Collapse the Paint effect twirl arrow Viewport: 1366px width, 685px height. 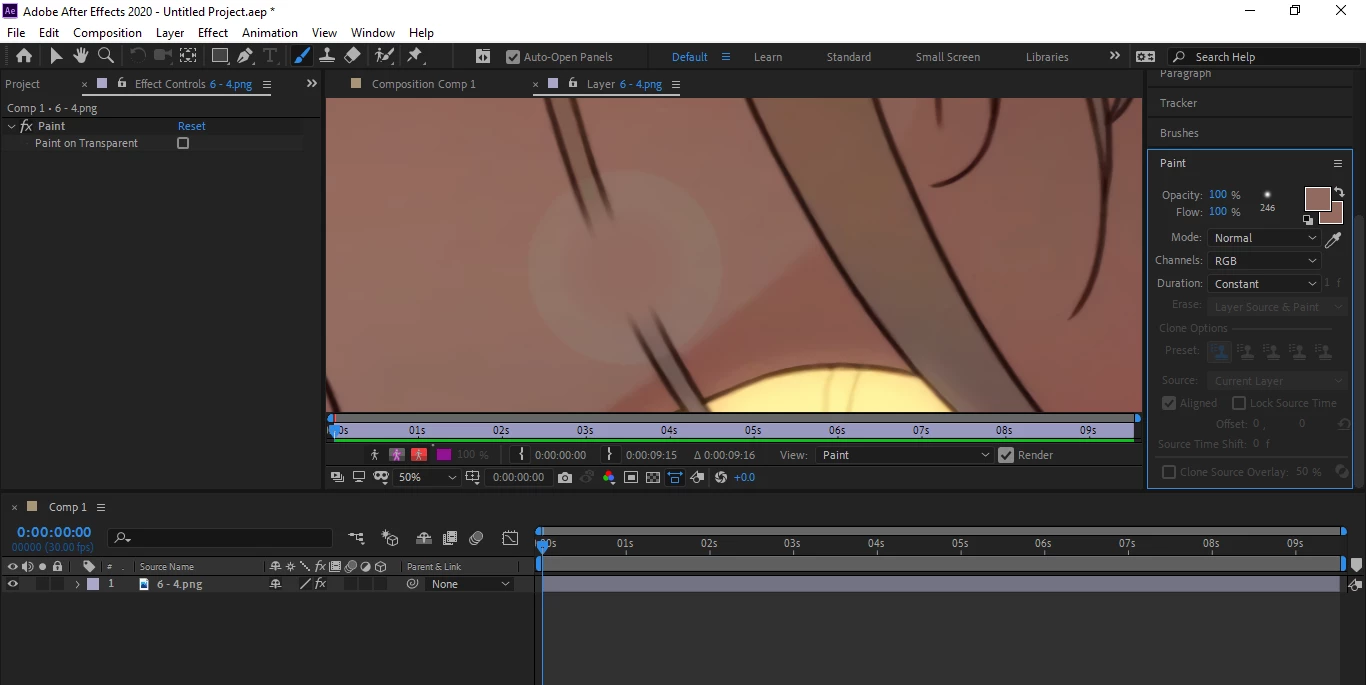tap(11, 126)
